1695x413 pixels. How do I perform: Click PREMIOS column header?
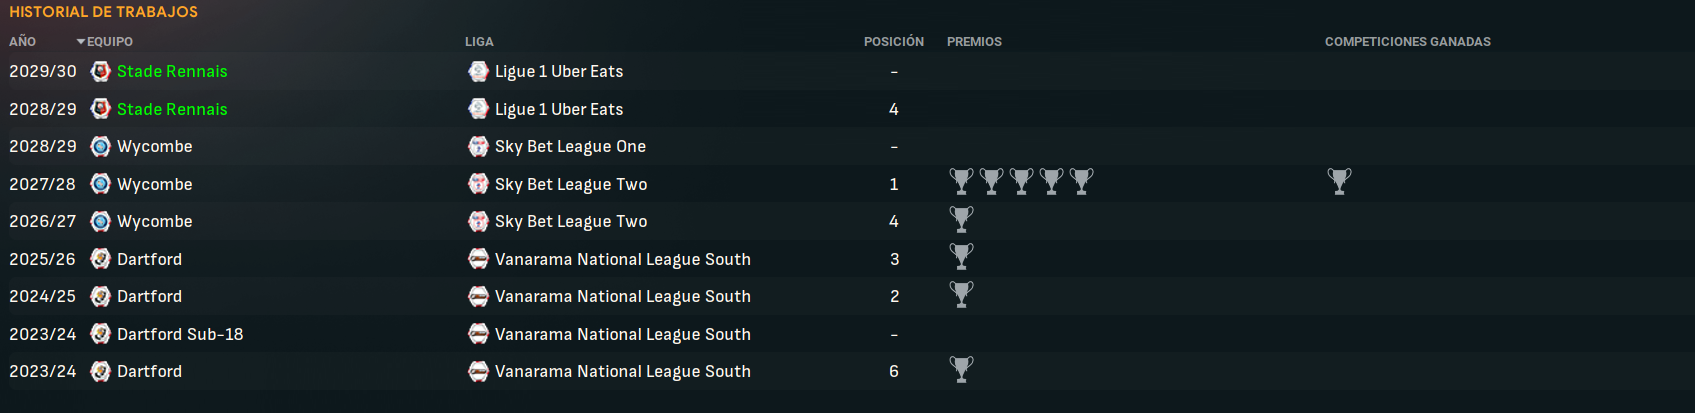974,42
